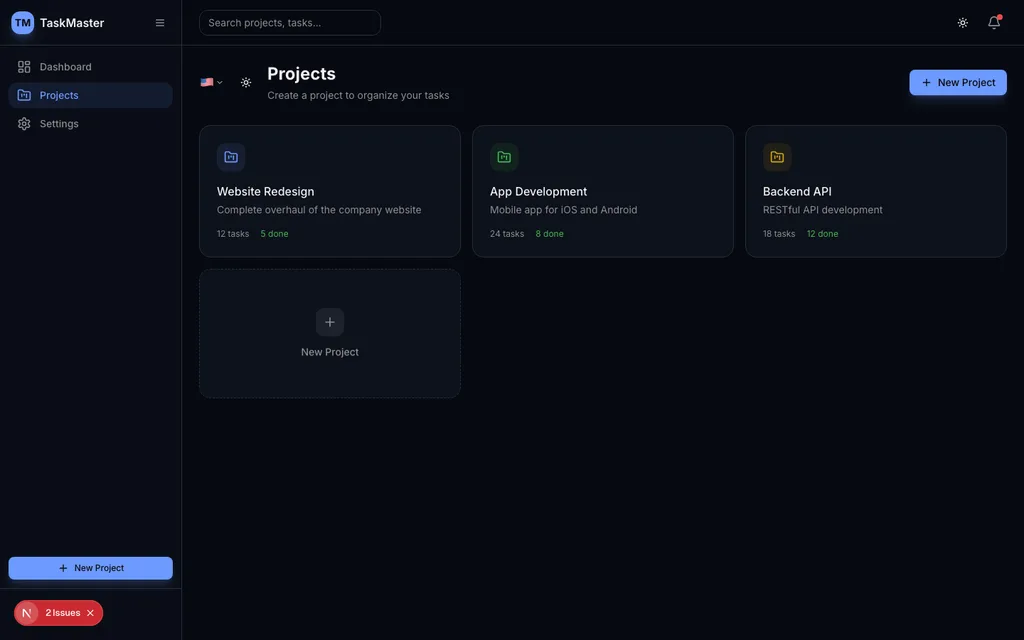The width and height of the screenshot is (1024, 640).
Task: Click "Create a project to organize your tasks"
Action: point(358,95)
